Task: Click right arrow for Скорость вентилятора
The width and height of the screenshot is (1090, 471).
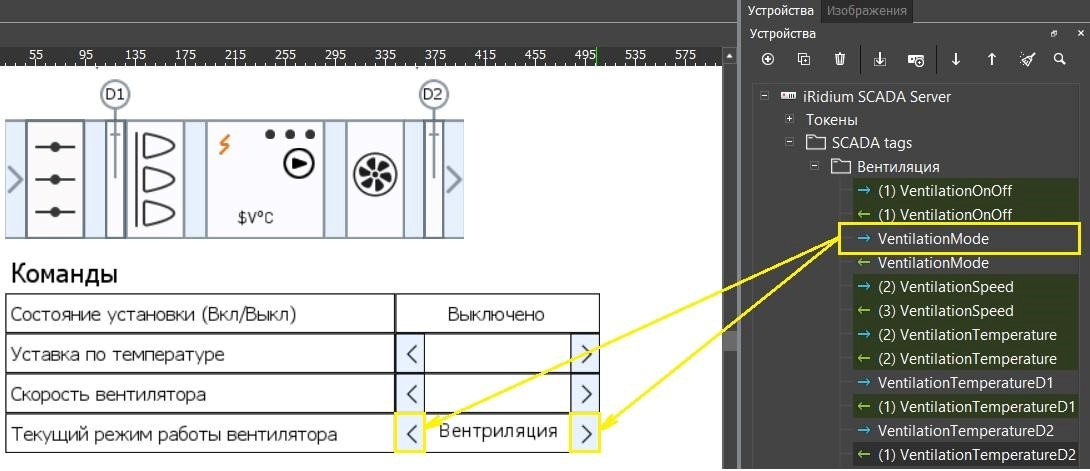Action: pyautogui.click(x=586, y=394)
